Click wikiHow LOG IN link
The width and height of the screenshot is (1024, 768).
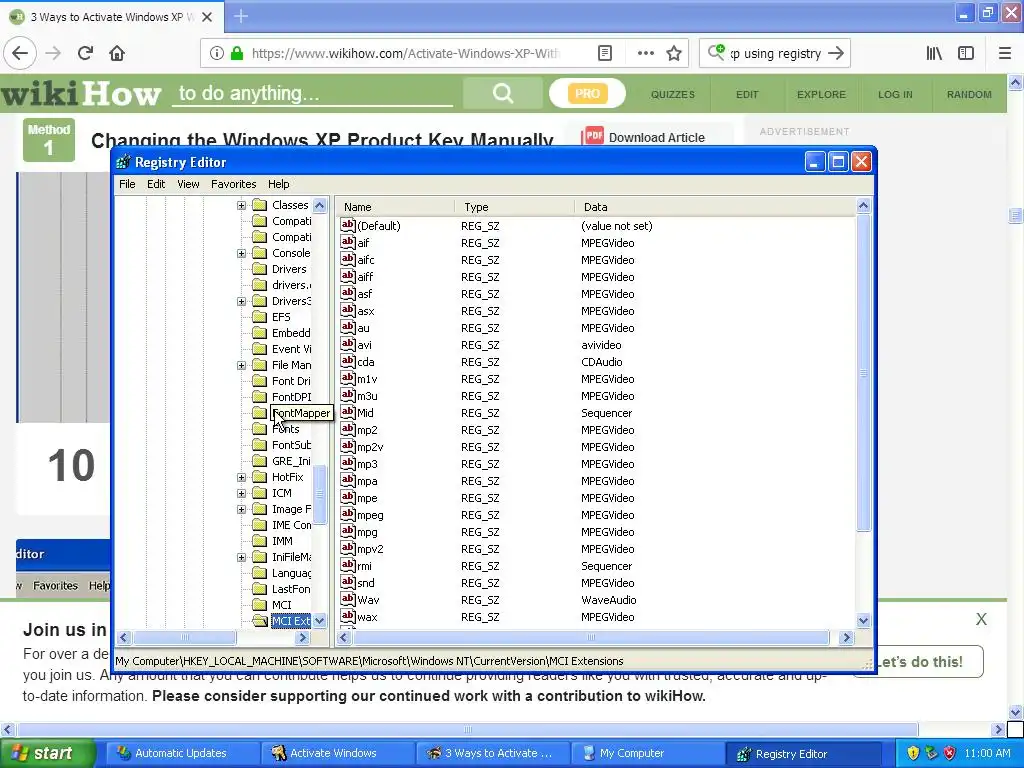[895, 94]
